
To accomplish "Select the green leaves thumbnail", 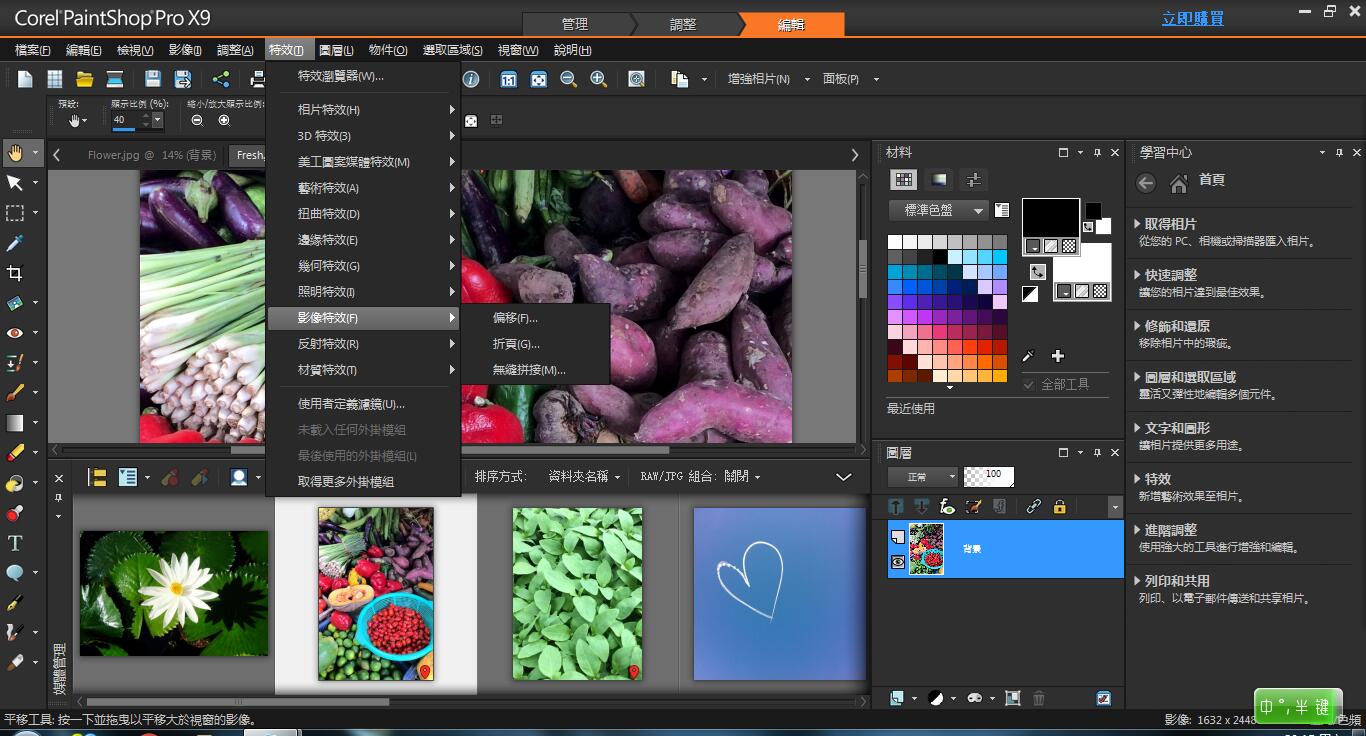I will point(578,594).
